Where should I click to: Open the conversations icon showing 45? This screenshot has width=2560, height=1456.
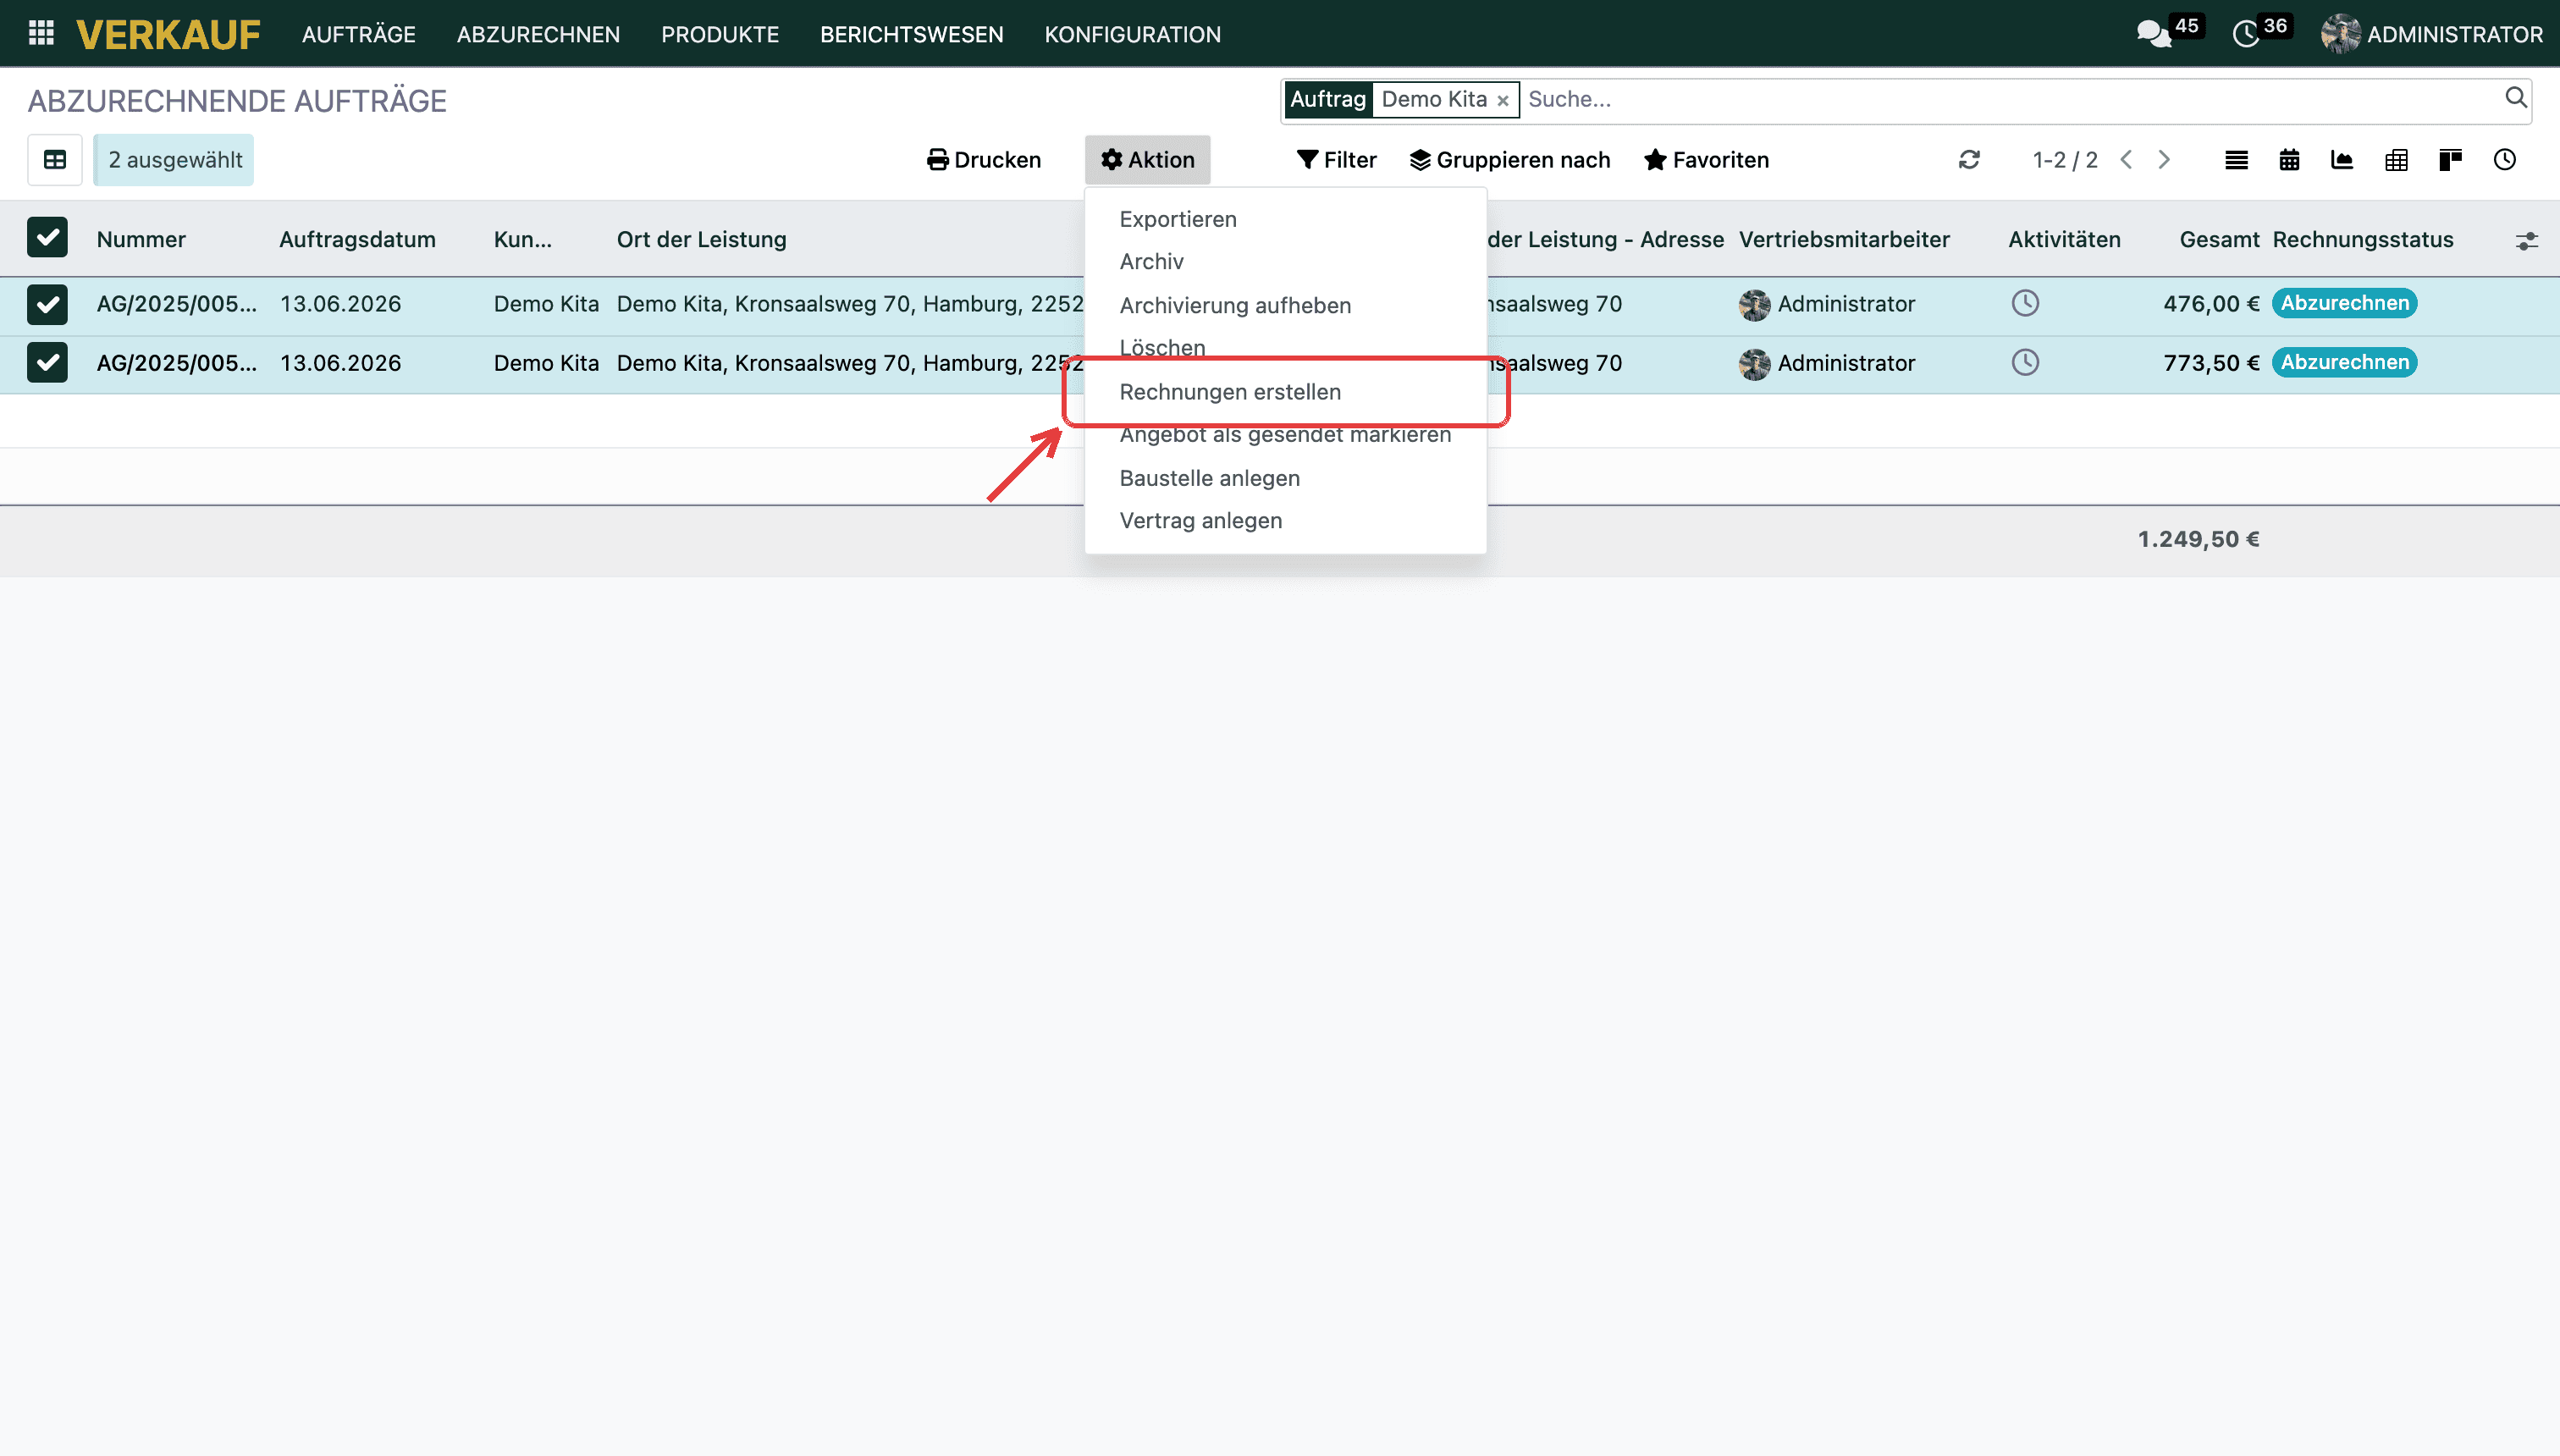pyautogui.click(x=2154, y=34)
